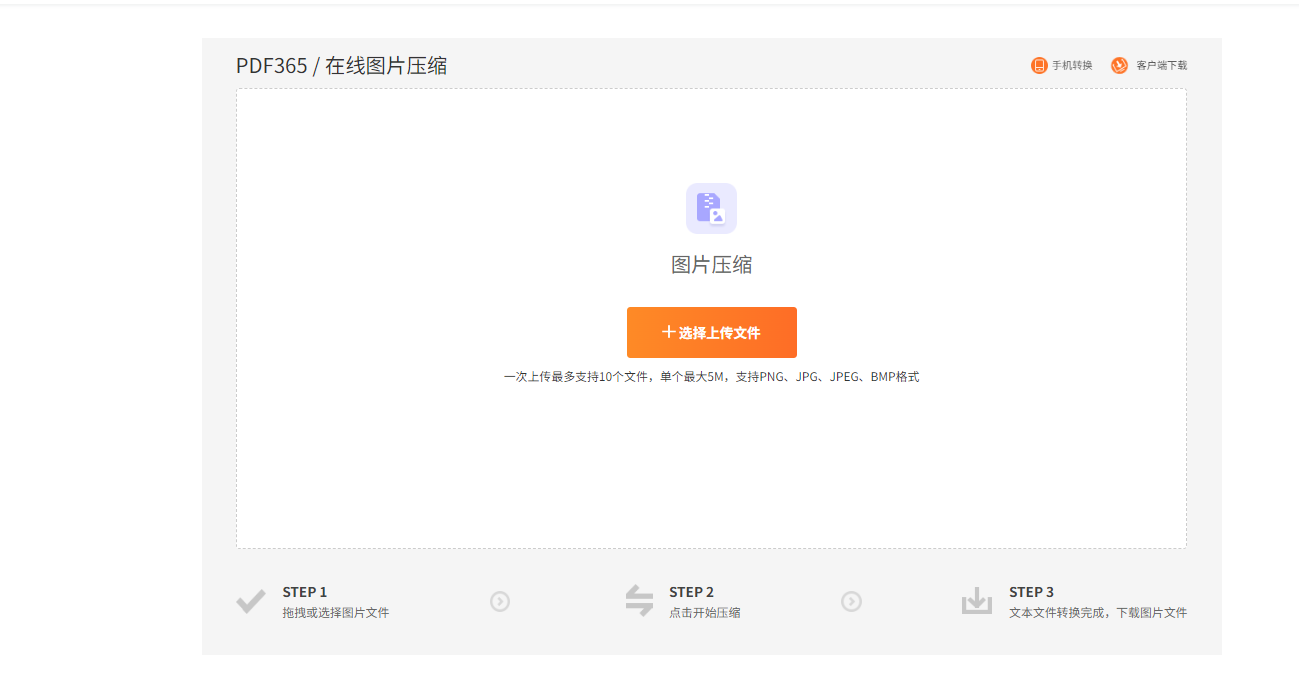Click the upload file format hint text
This screenshot has height=679, width=1299.
(x=711, y=377)
